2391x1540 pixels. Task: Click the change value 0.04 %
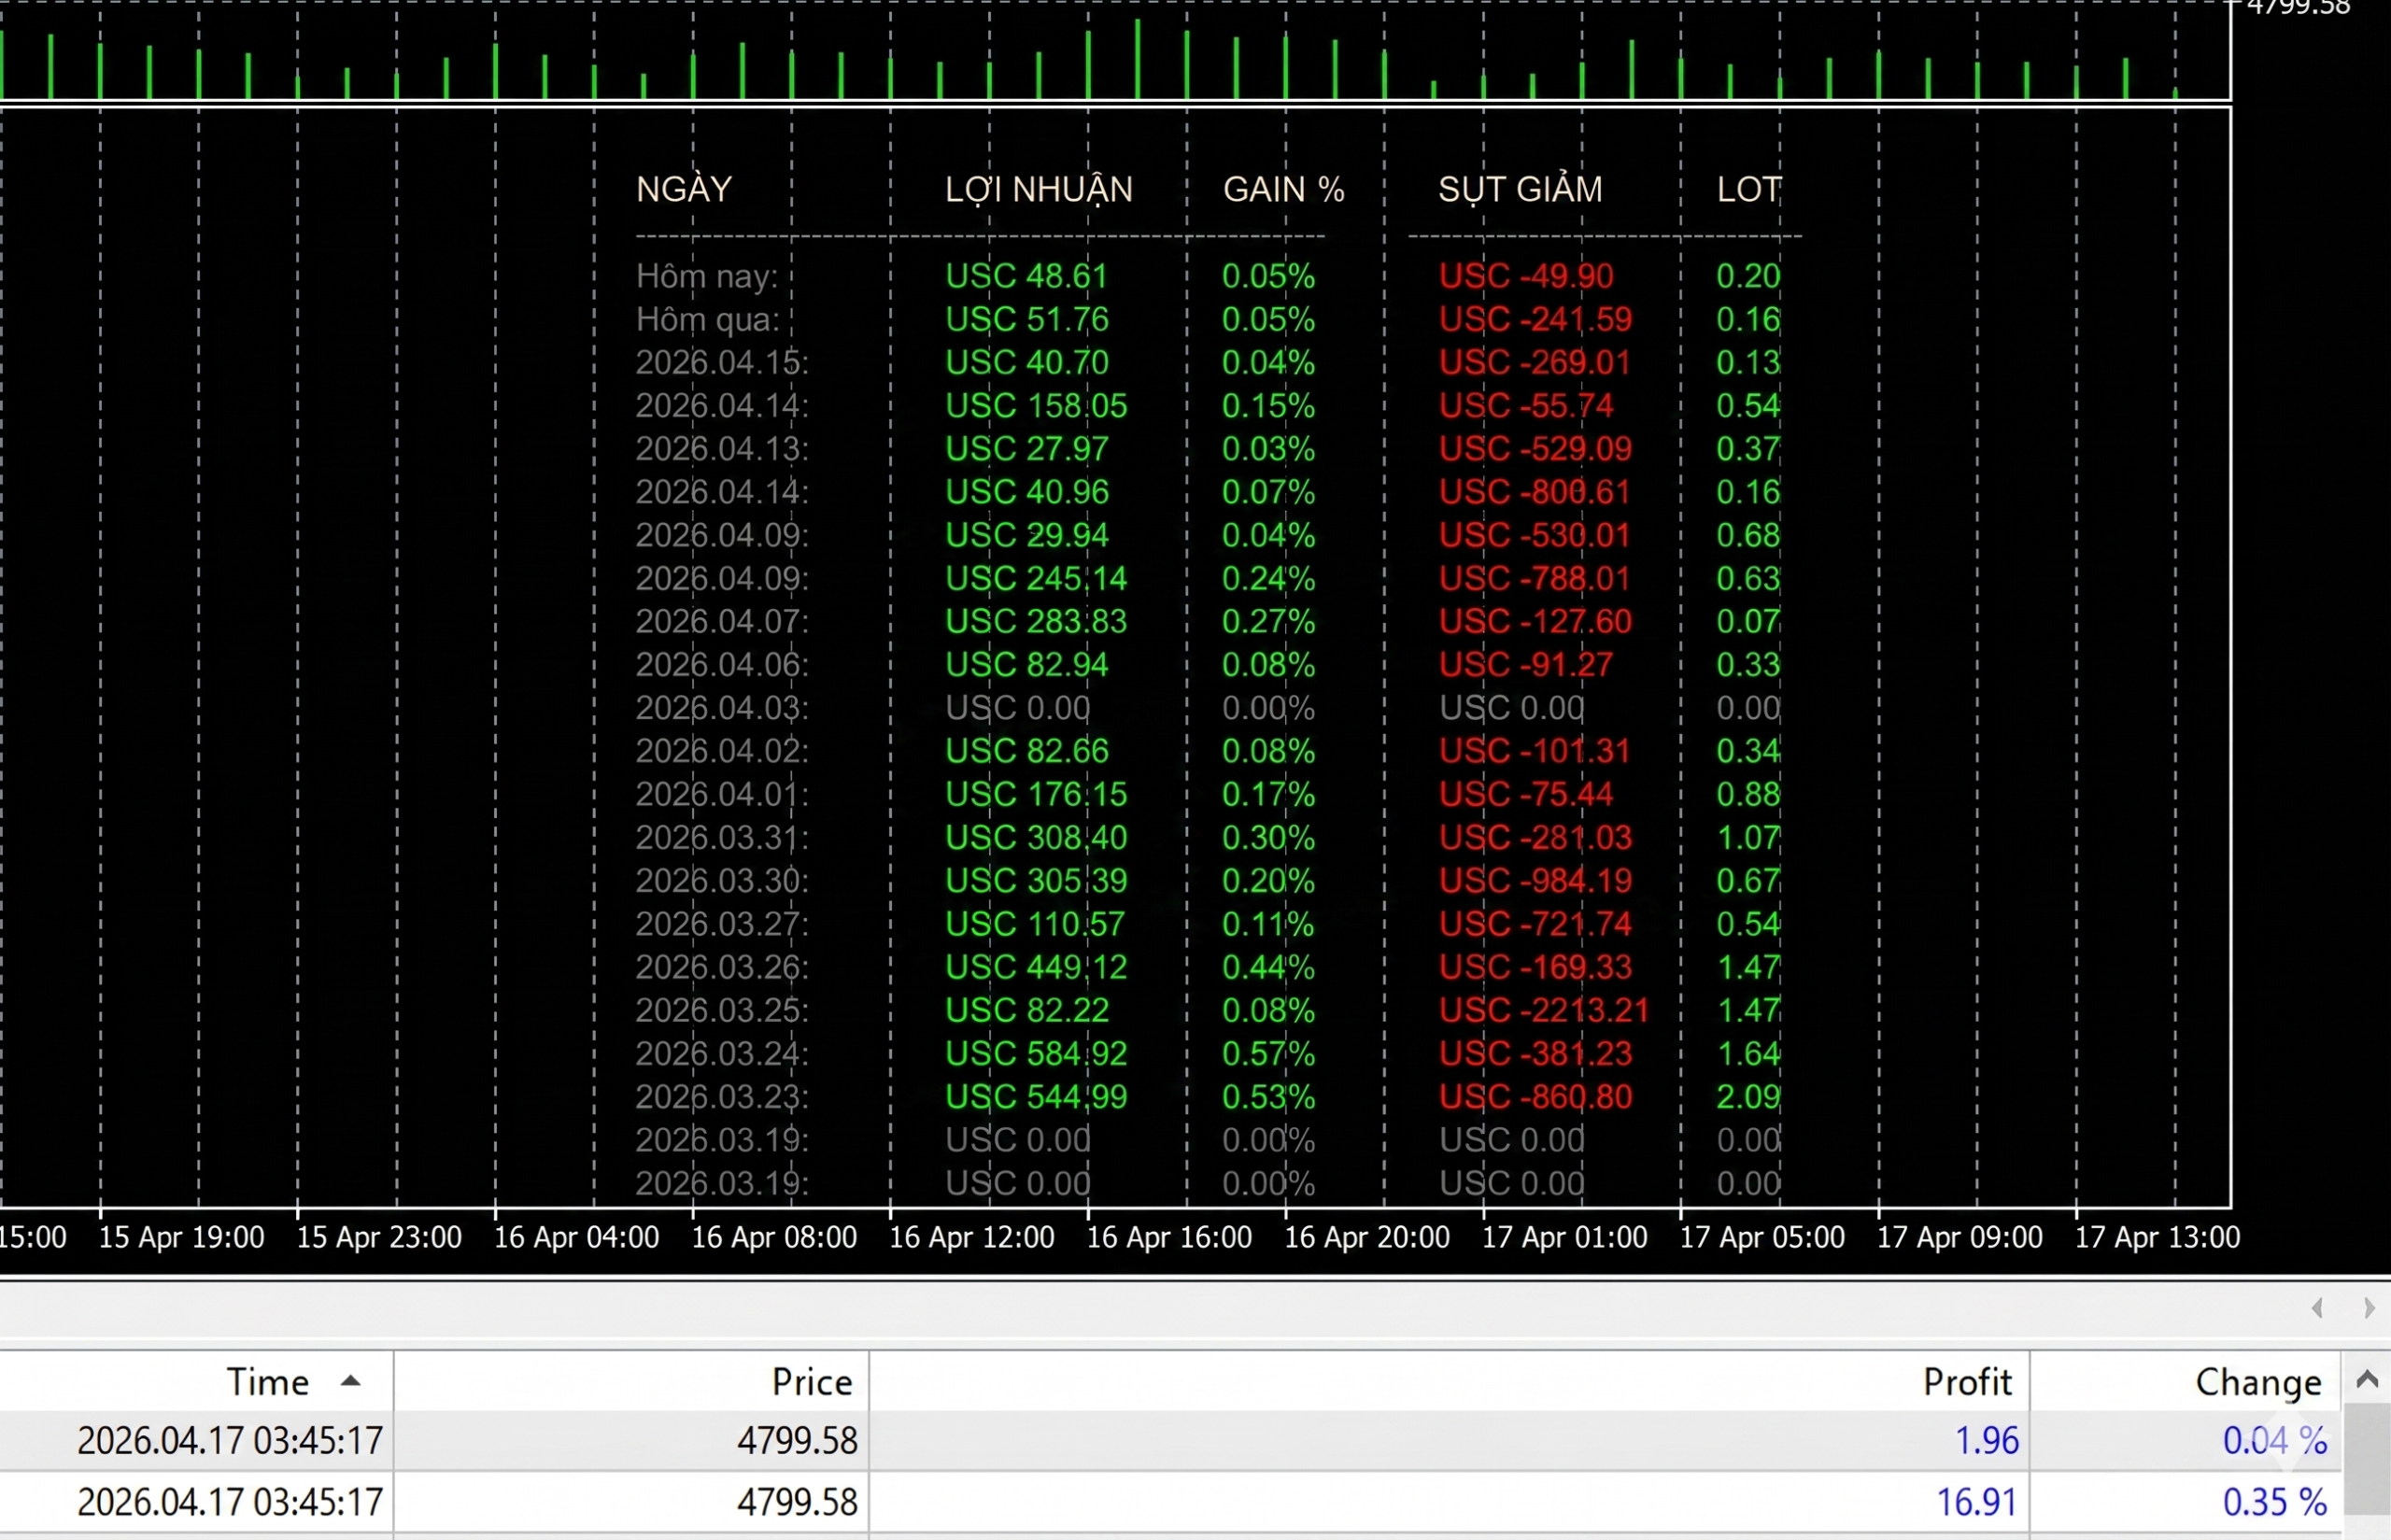tap(2274, 1440)
